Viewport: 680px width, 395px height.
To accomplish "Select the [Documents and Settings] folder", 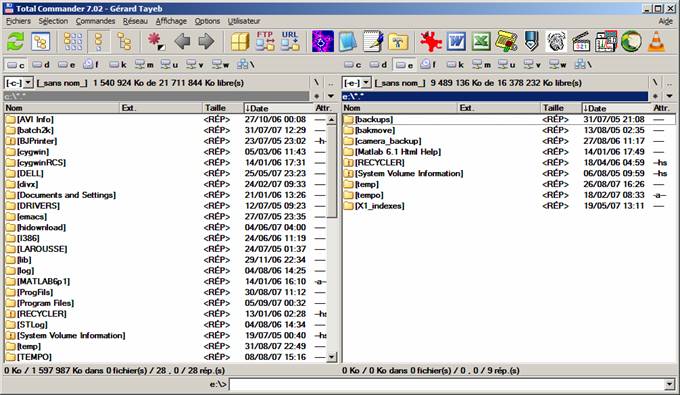I will point(66,195).
